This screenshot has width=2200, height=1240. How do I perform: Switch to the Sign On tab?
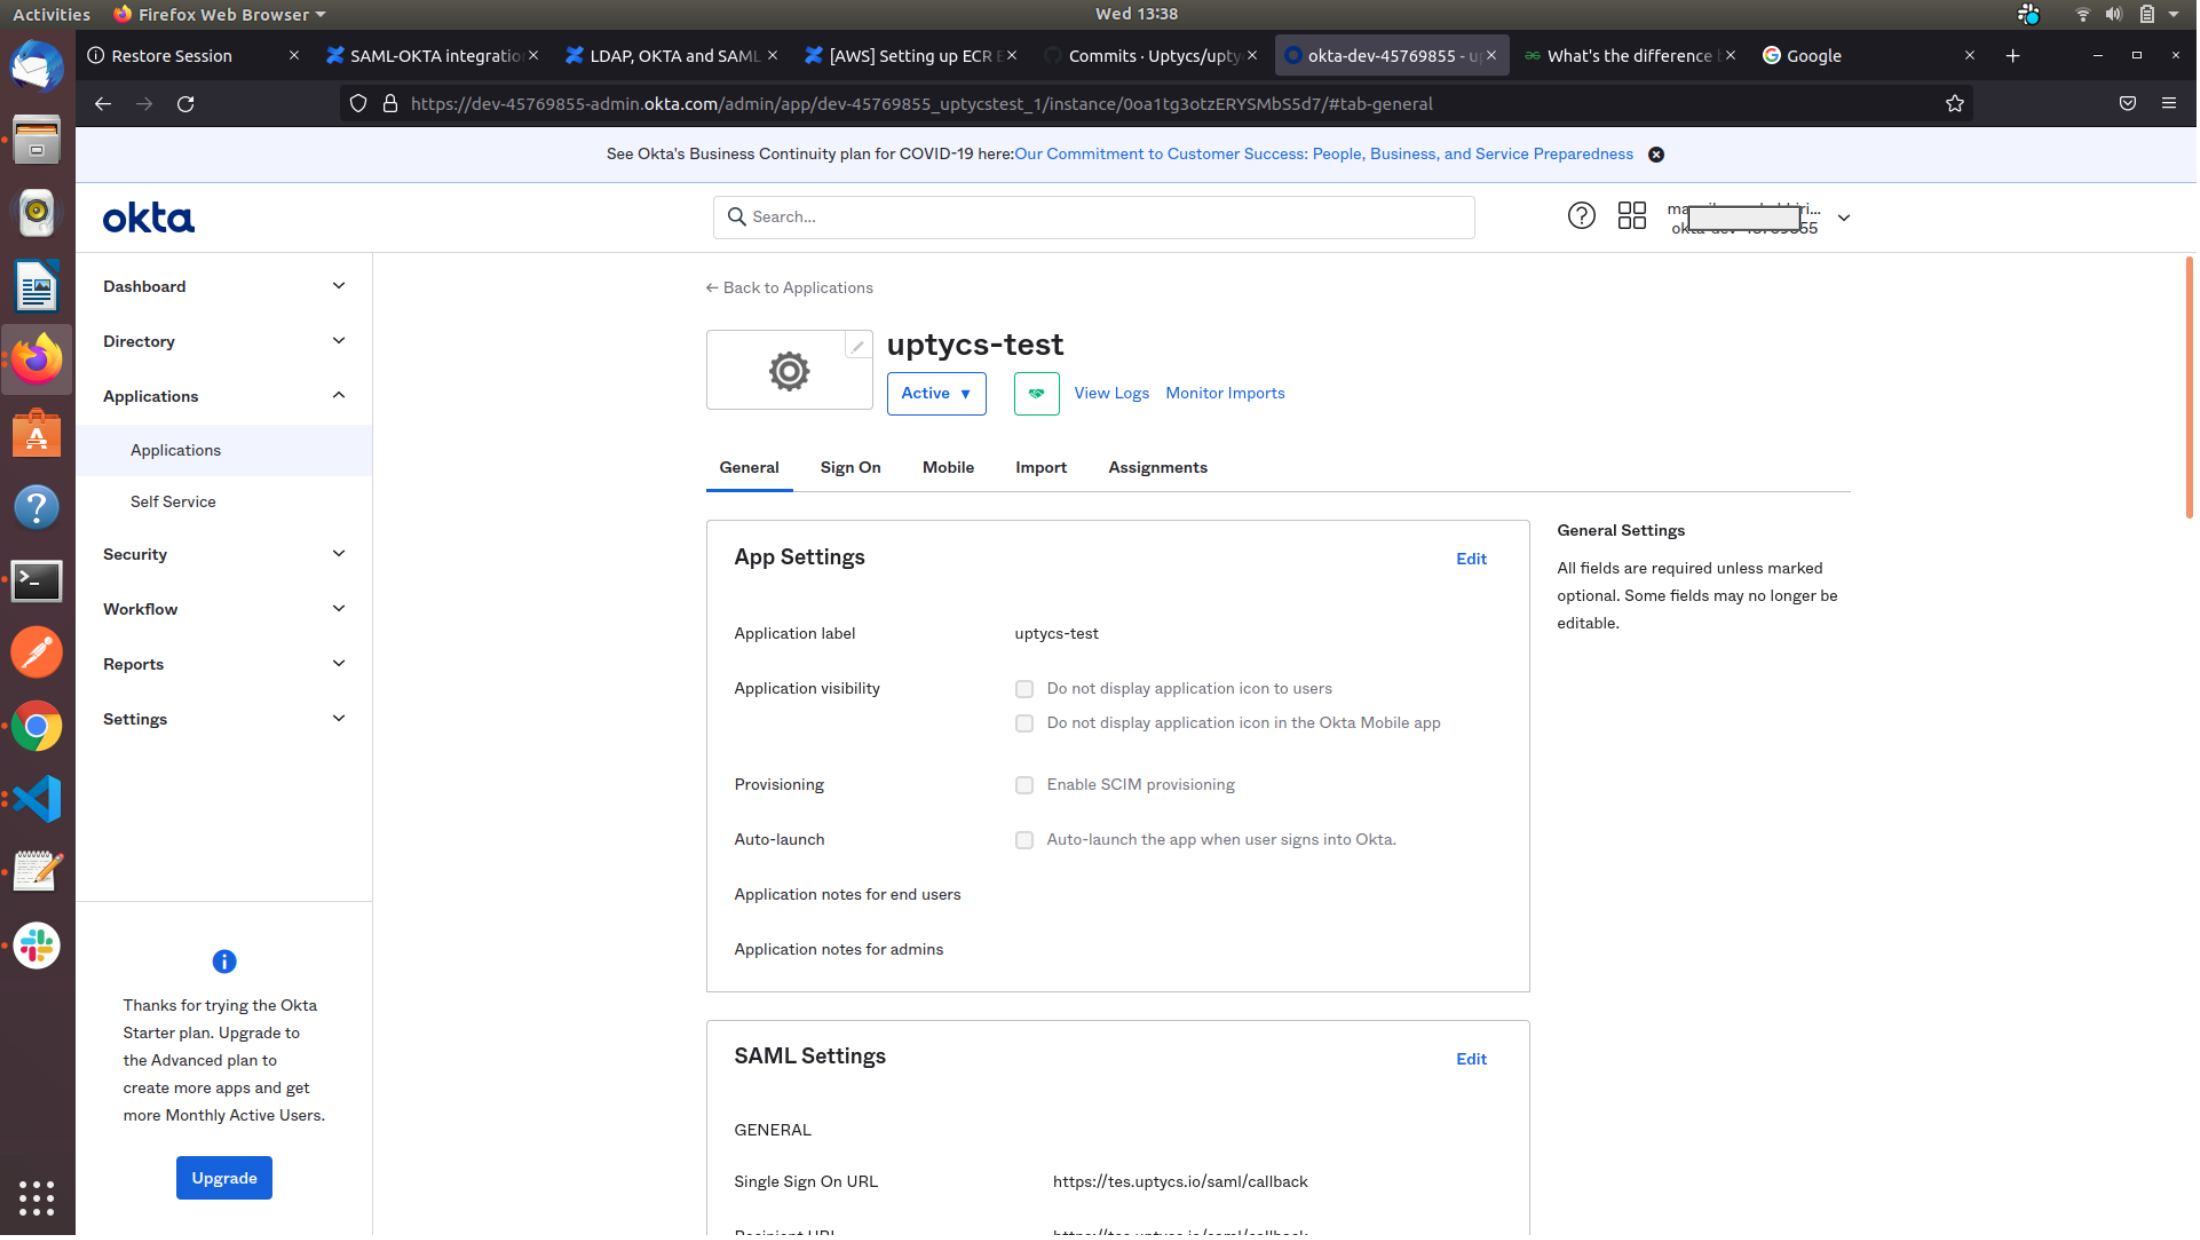(x=850, y=468)
